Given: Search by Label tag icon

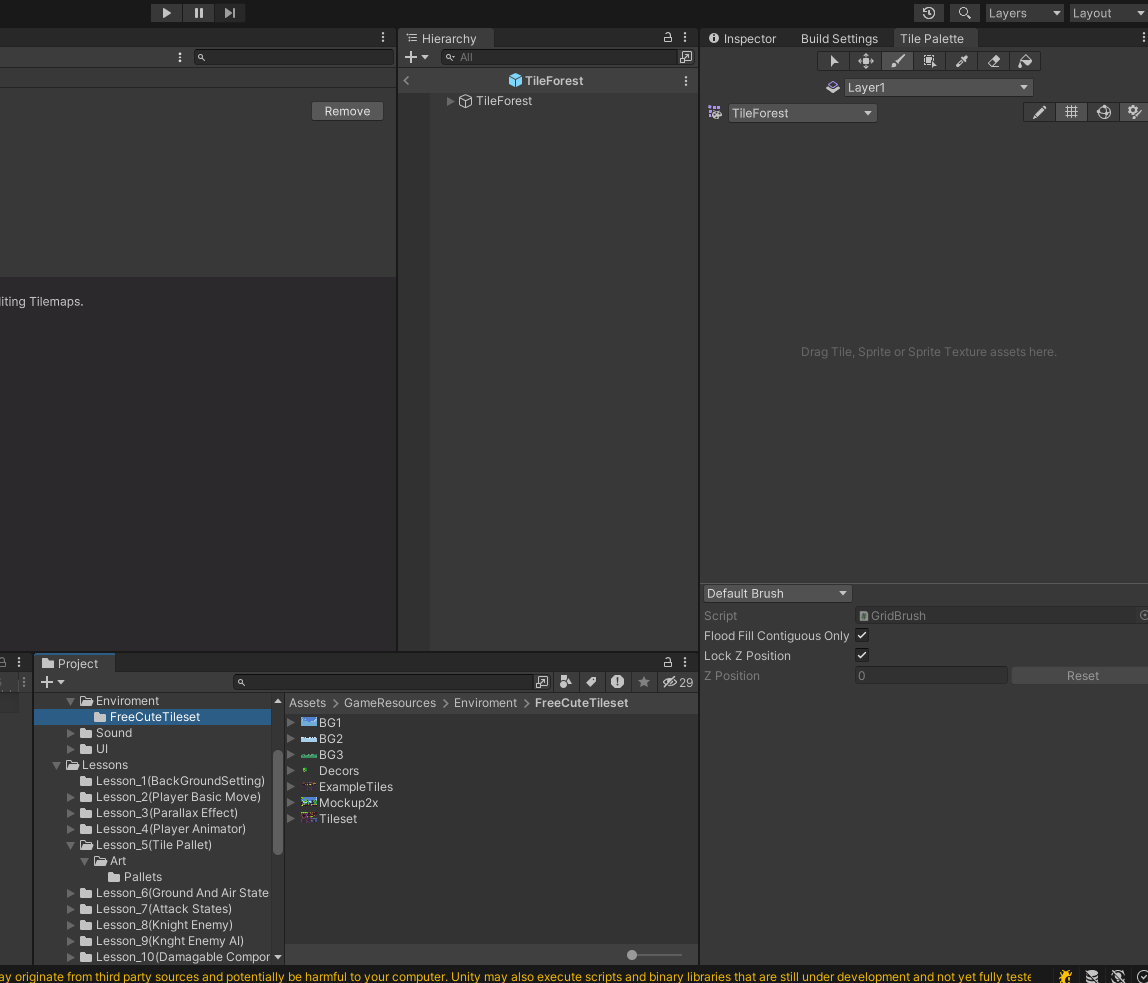Looking at the screenshot, I should (592, 682).
